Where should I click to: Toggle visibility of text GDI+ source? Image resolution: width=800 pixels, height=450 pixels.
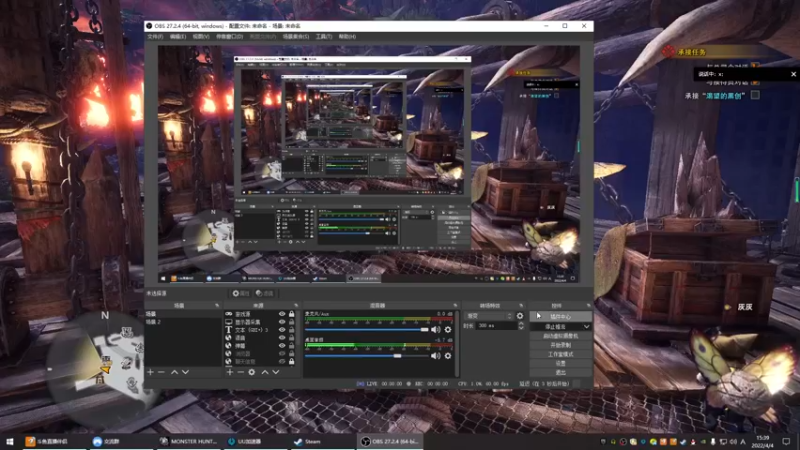282,330
